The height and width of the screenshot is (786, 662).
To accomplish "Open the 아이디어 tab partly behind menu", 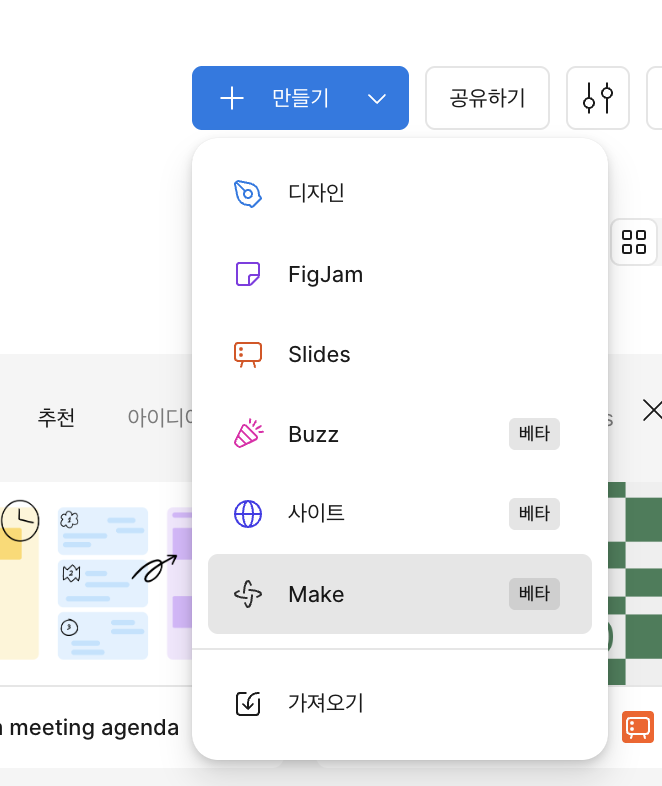I will tap(160, 417).
